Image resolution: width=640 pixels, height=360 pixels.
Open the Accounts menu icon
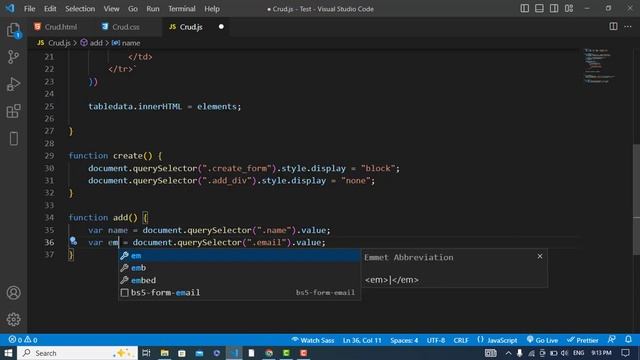click(x=13, y=293)
